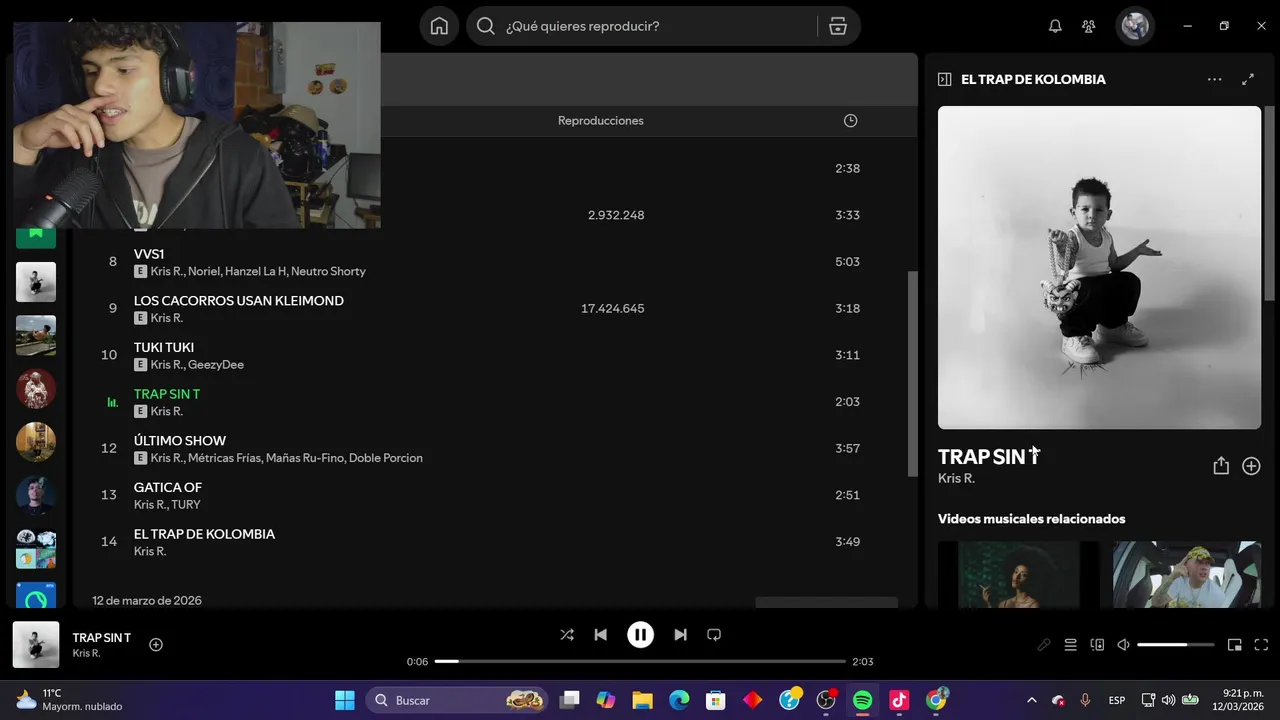Open TikTok from the taskbar

pyautogui.click(x=899, y=700)
